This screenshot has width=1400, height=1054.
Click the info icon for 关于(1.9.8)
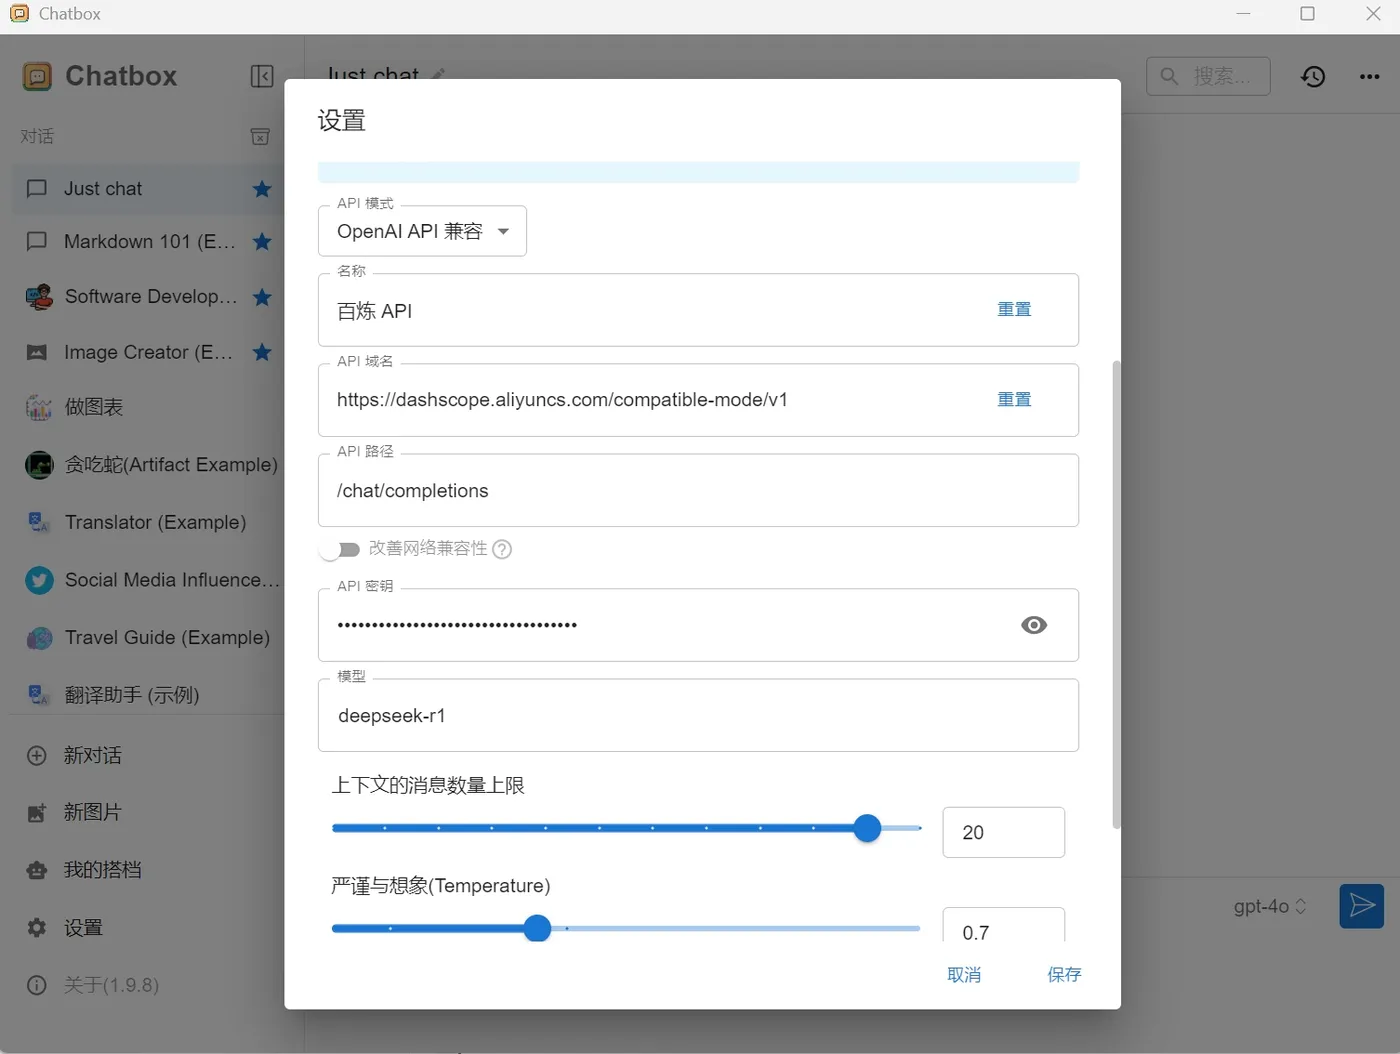point(37,985)
